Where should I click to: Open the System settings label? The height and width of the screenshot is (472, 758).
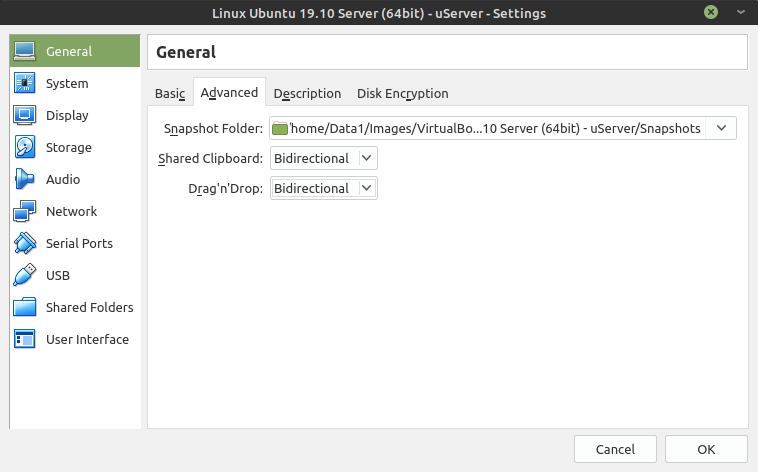point(67,83)
